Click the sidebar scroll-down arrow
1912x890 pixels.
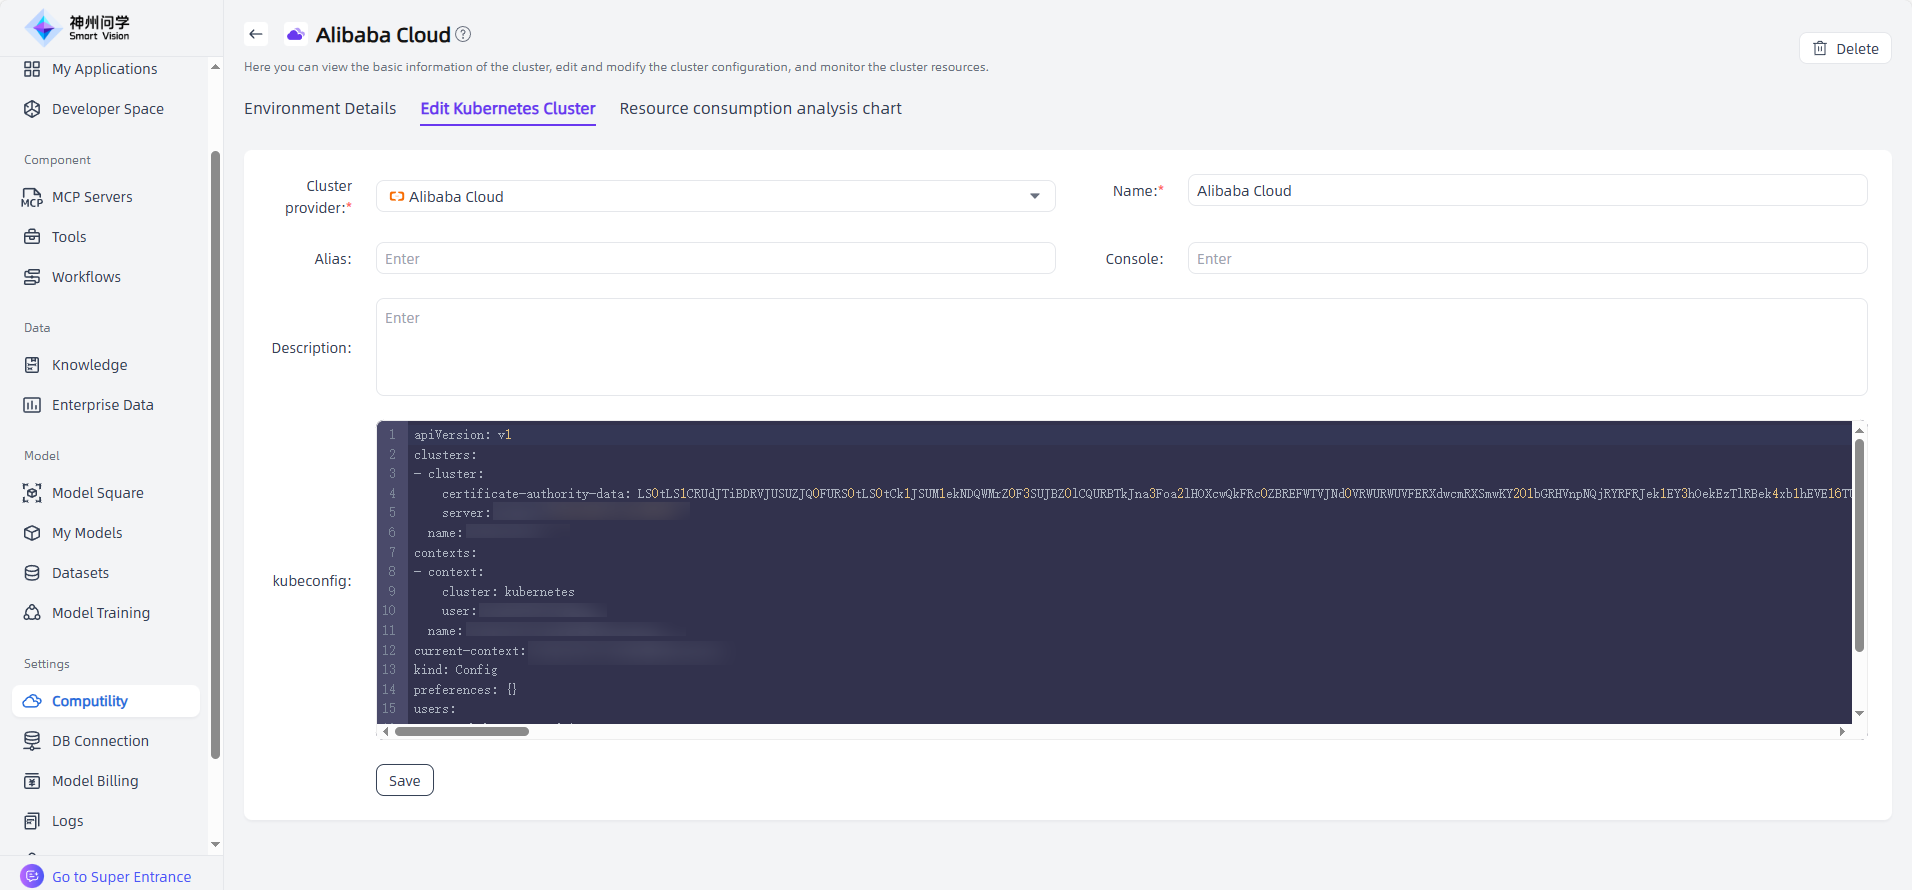tap(215, 845)
